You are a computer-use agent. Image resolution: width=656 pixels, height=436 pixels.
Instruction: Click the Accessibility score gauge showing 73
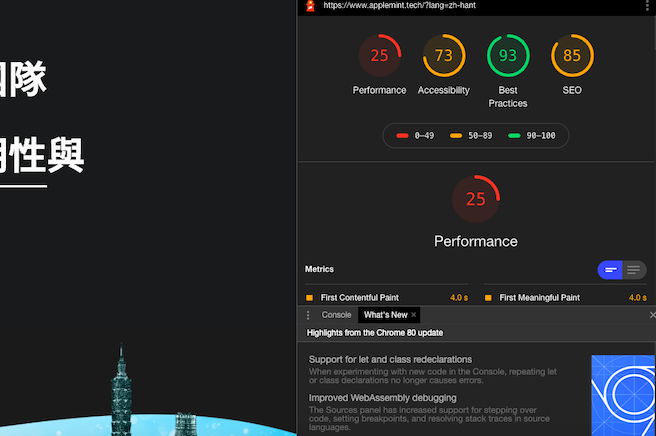pyautogui.click(x=443, y=56)
